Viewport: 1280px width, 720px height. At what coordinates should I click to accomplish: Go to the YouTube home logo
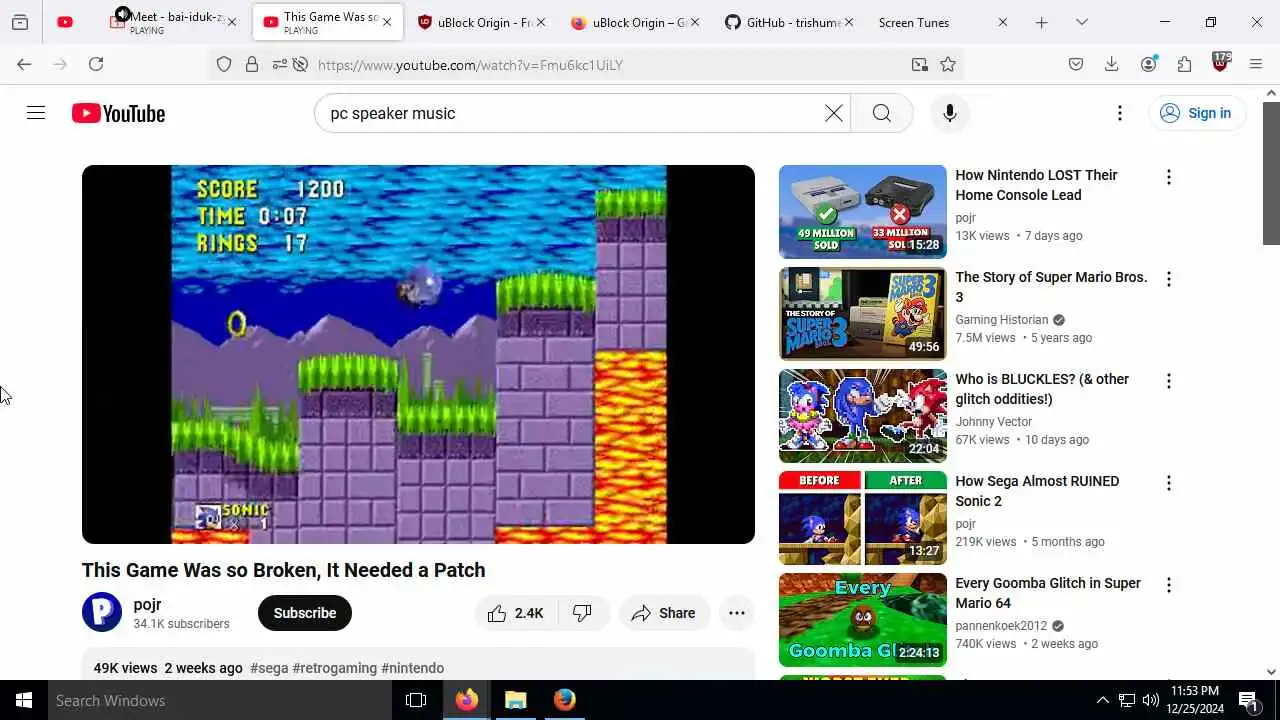pos(118,114)
